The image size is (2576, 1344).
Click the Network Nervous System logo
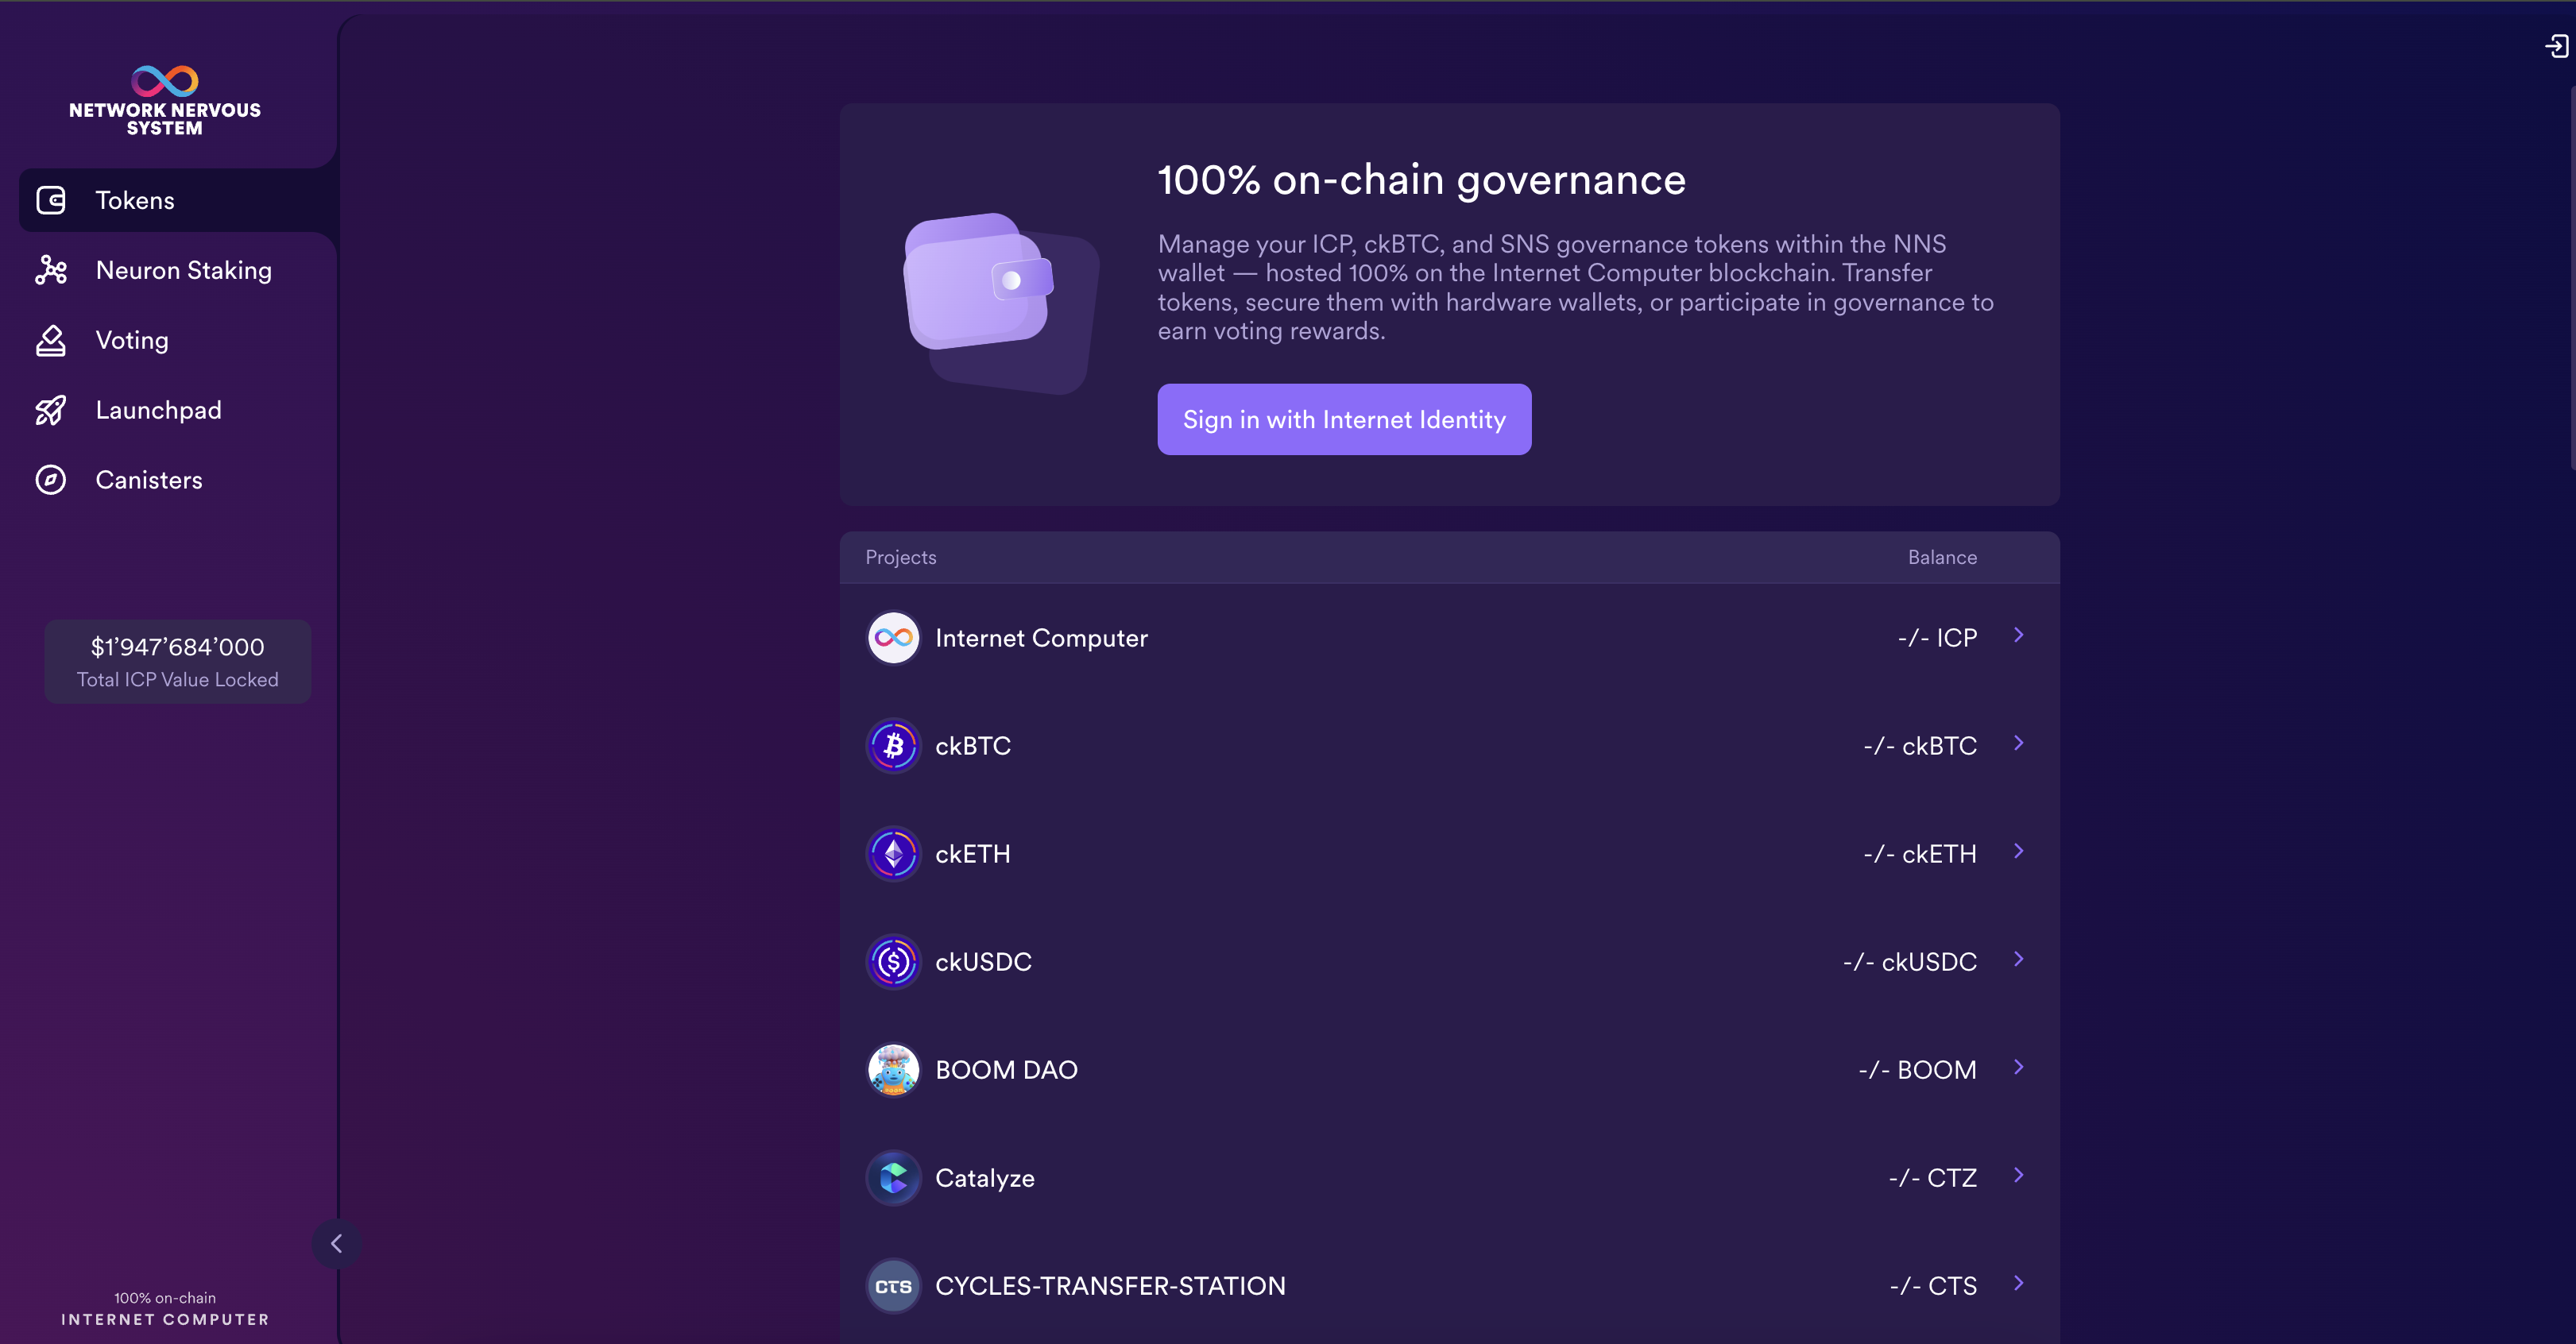click(x=165, y=100)
